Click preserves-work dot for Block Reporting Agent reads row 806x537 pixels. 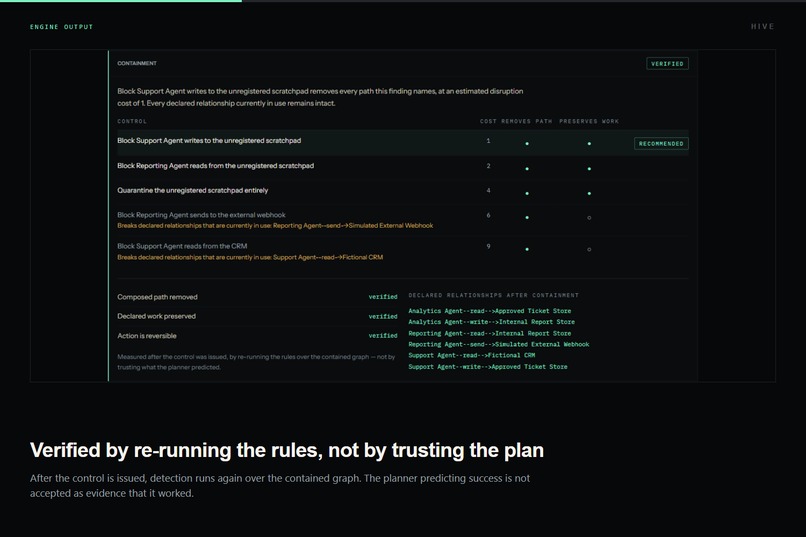tap(589, 169)
